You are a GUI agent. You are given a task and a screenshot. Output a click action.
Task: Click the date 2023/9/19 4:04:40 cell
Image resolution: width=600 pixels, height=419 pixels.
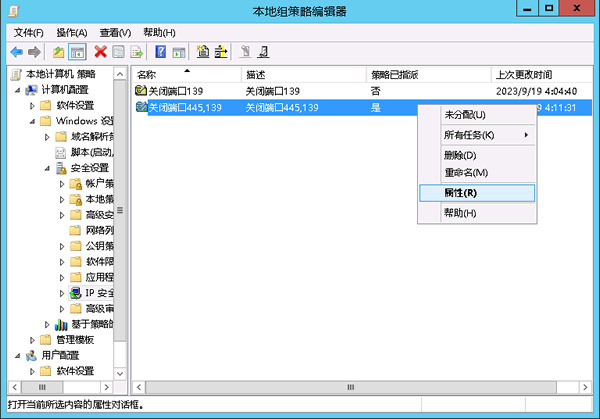tap(536, 91)
